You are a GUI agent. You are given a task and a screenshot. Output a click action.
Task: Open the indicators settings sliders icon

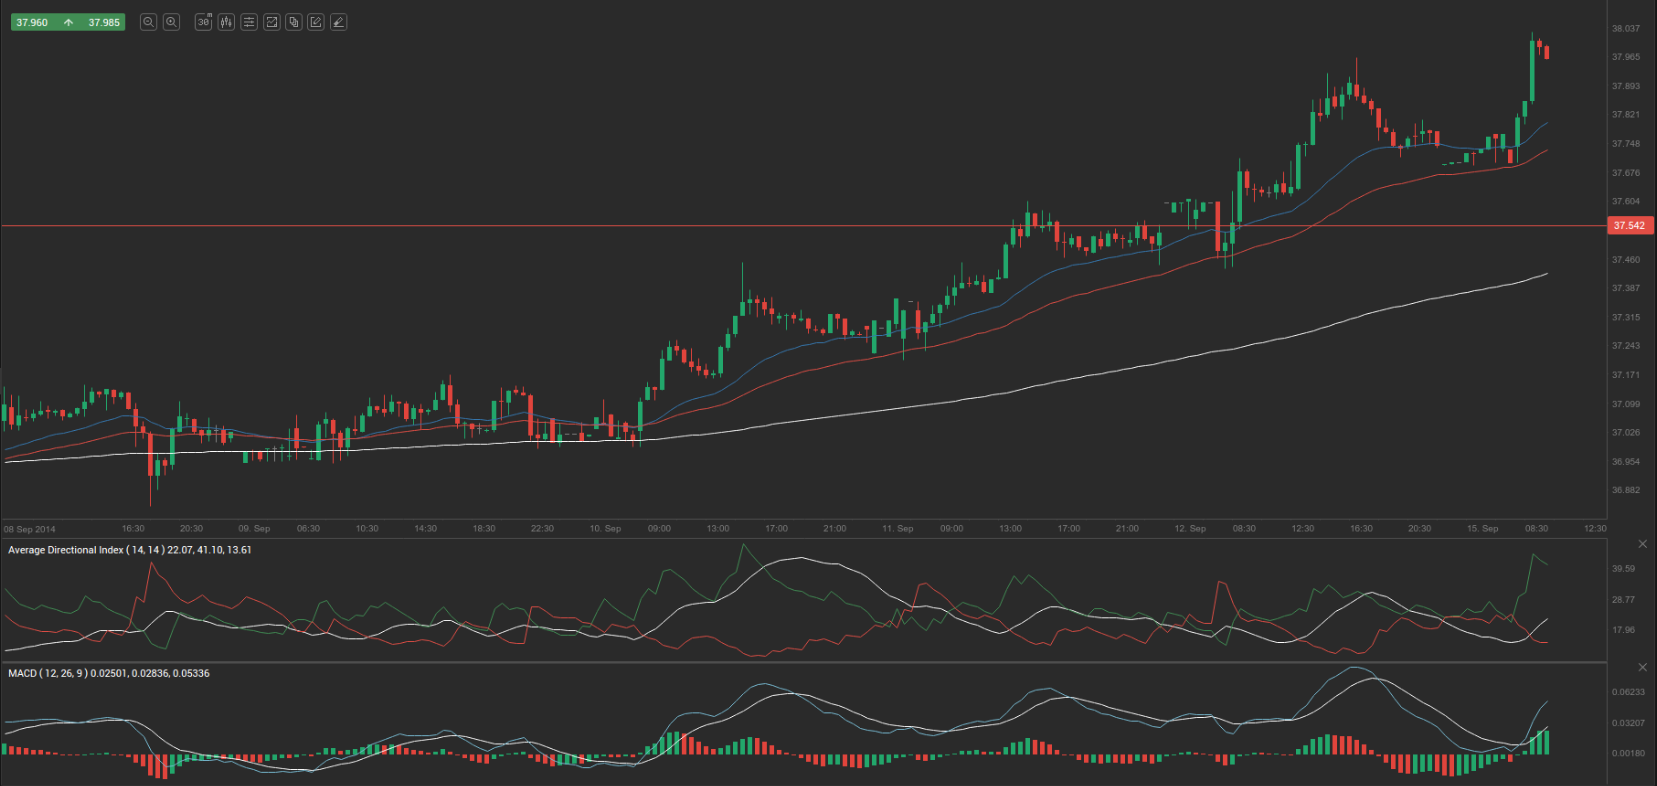pyautogui.click(x=249, y=22)
